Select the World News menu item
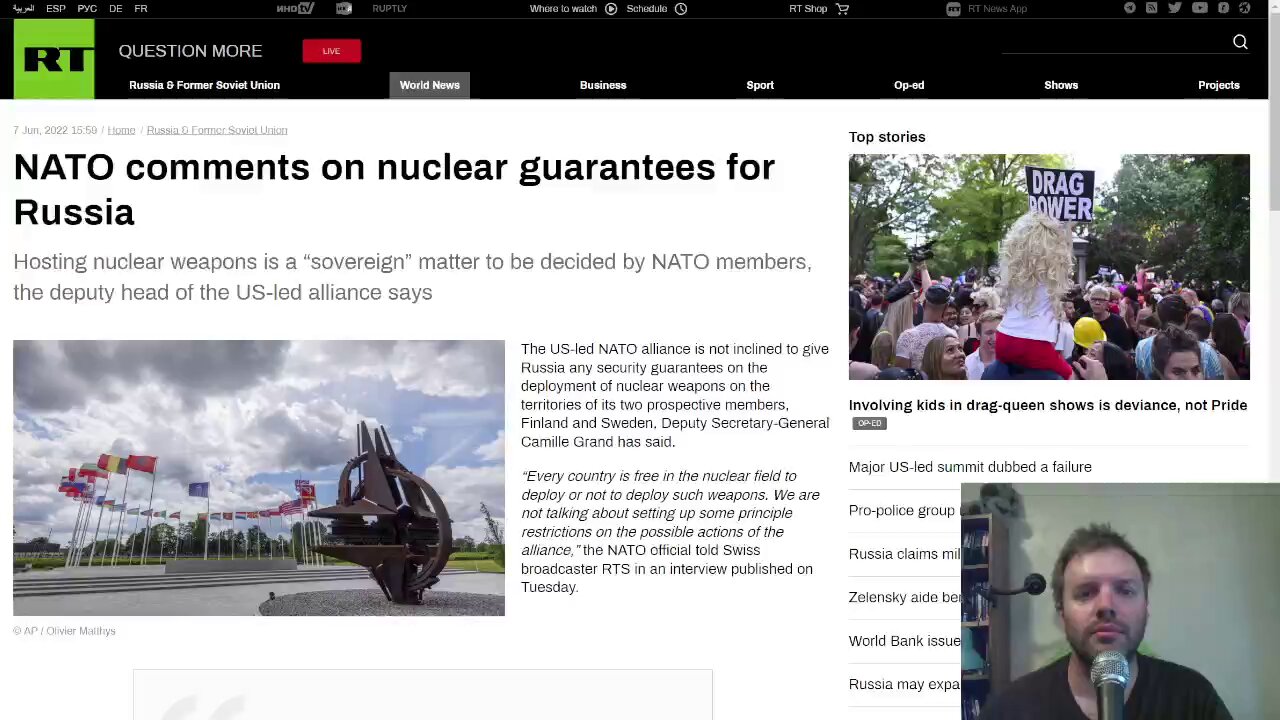The width and height of the screenshot is (1280, 720). (x=430, y=85)
